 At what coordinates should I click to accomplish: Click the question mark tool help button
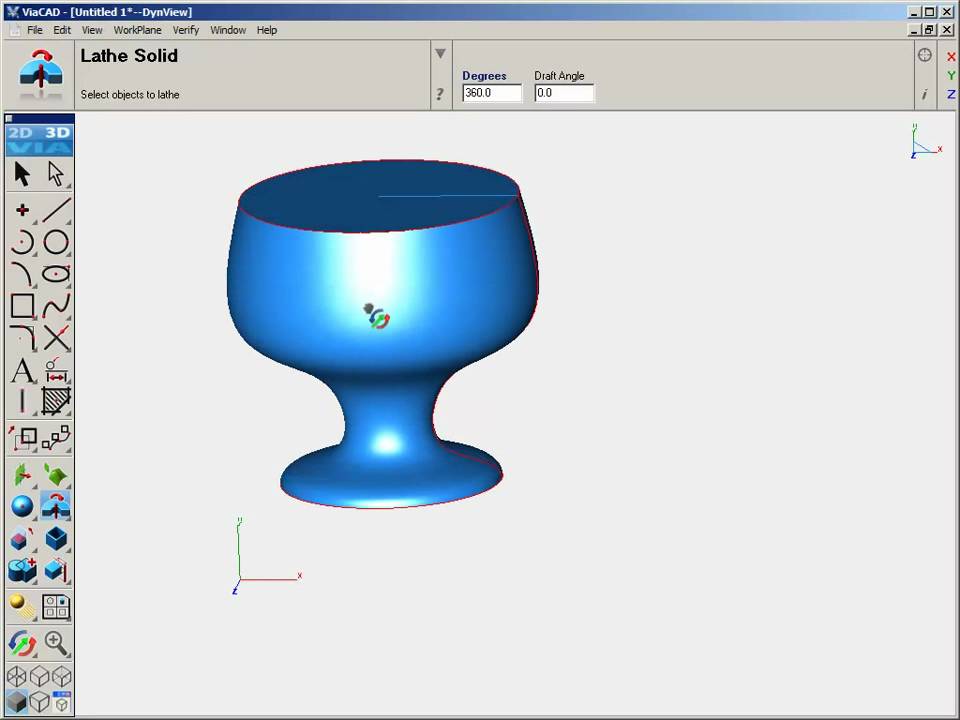(440, 94)
